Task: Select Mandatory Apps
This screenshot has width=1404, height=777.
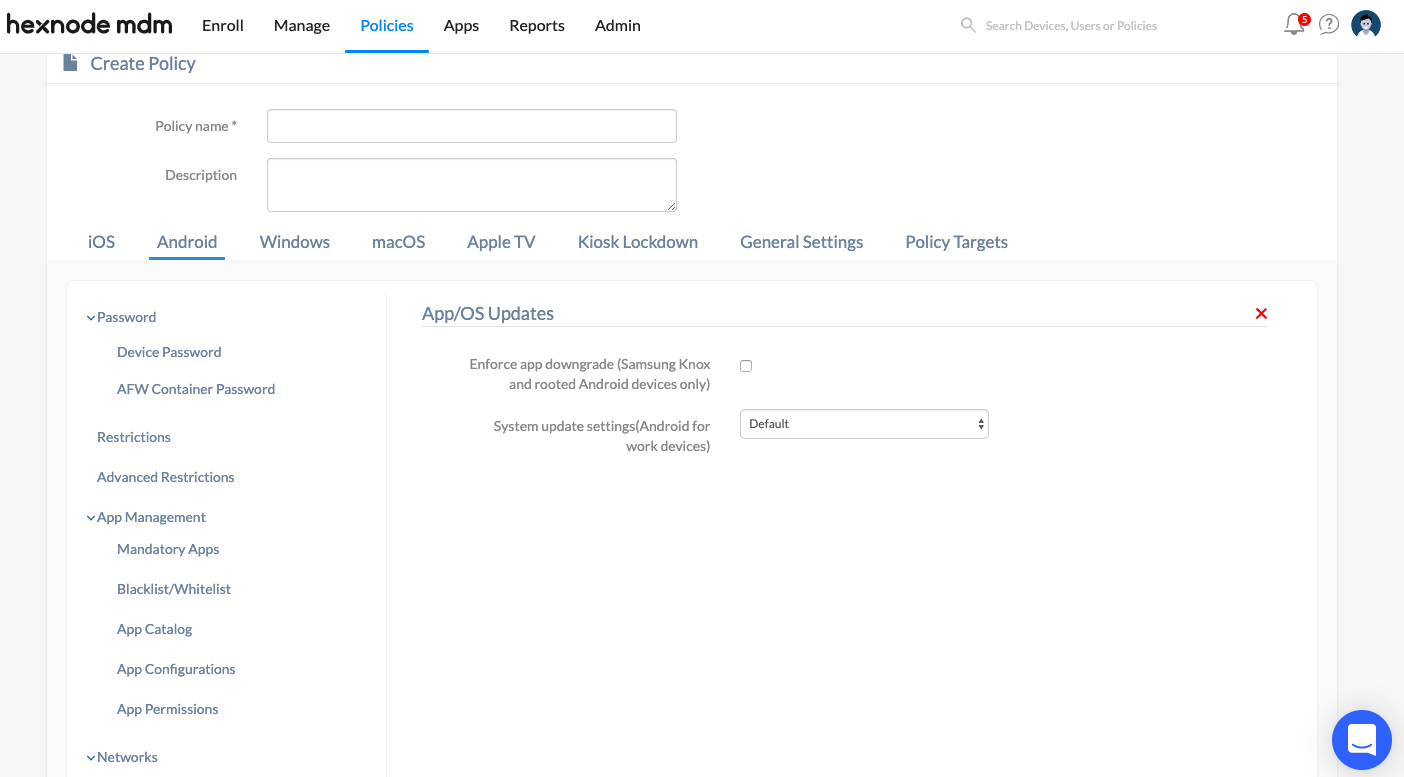Action: click(168, 549)
